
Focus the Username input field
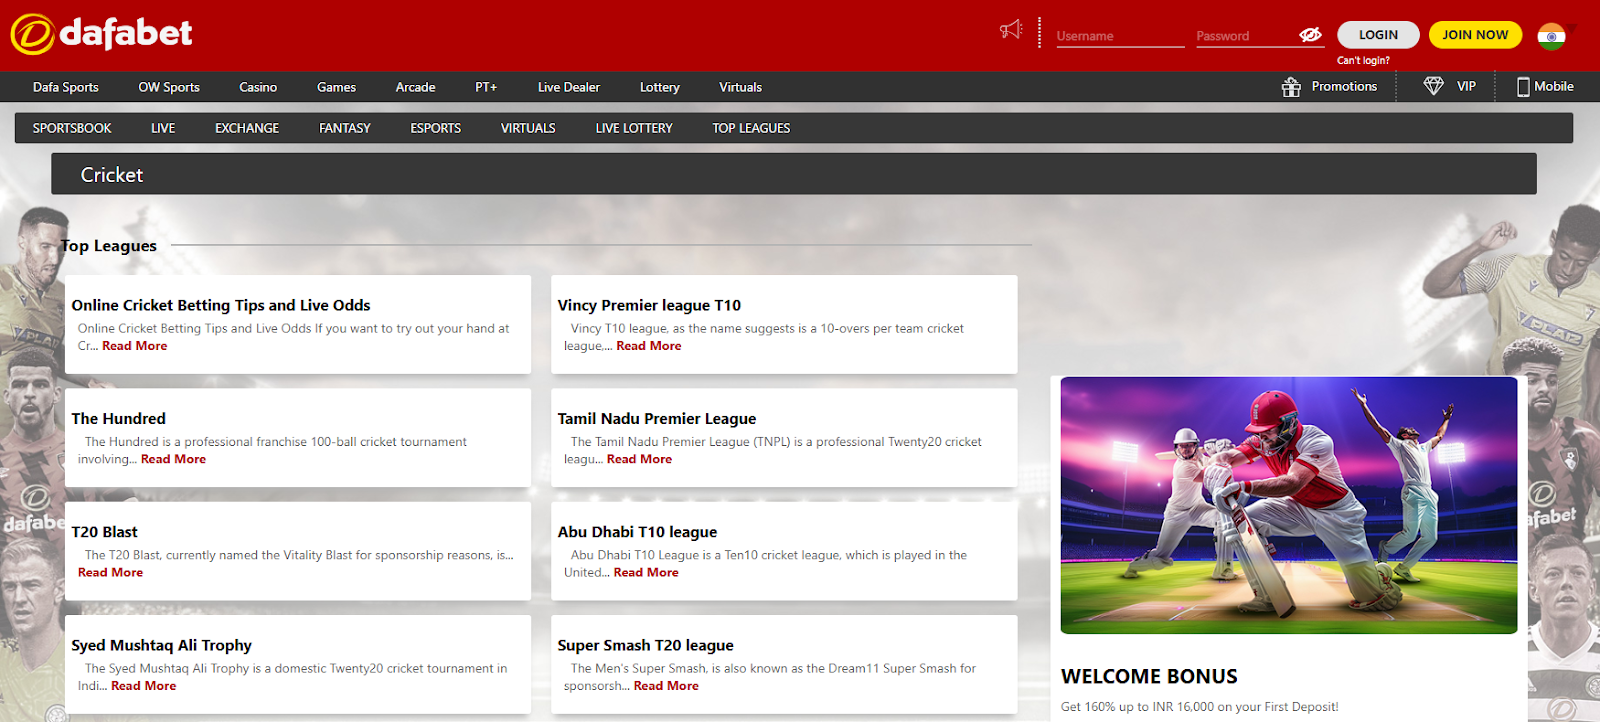pyautogui.click(x=1120, y=36)
